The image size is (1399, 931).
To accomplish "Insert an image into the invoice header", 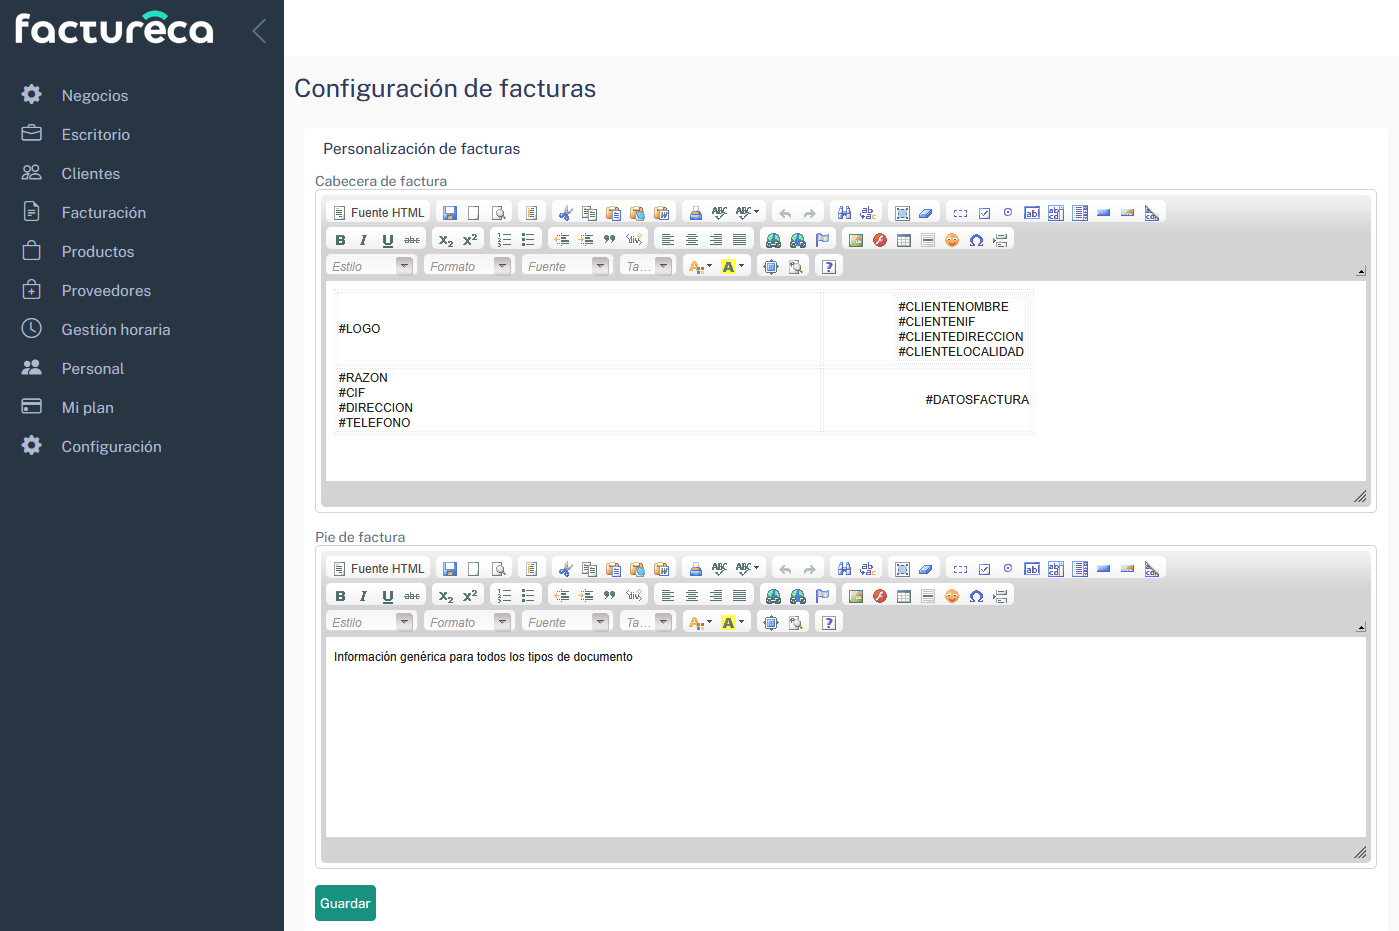I will pos(855,238).
